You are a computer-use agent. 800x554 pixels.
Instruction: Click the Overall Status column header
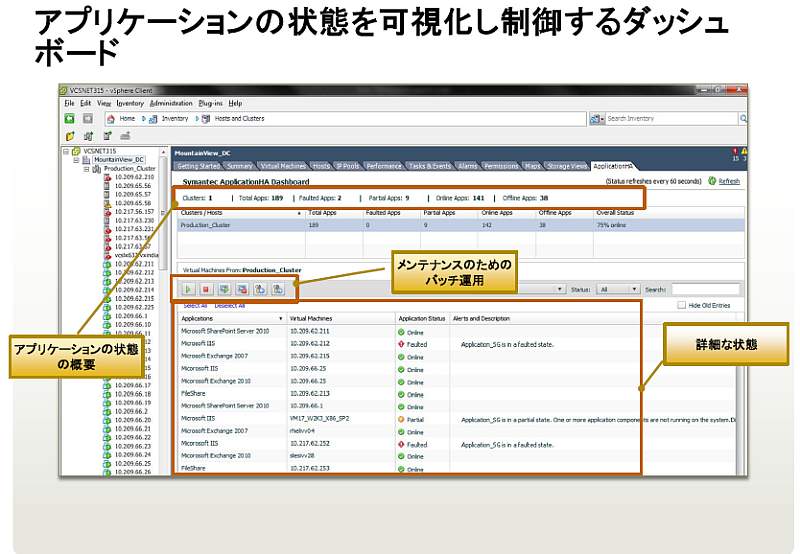tap(615, 213)
